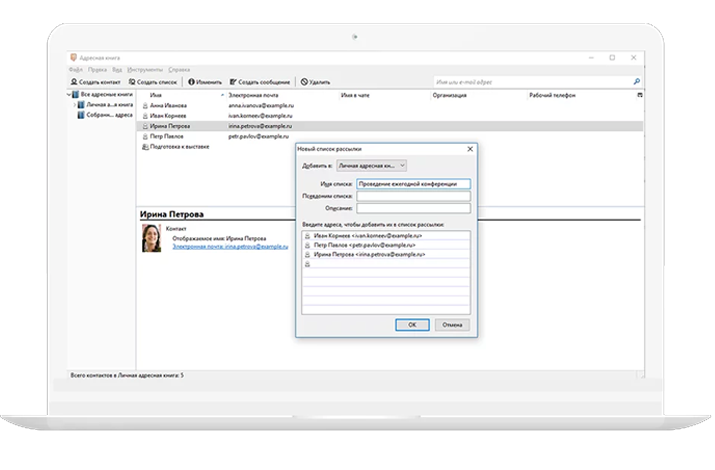Click Irina Petrova's contact photo
This screenshot has width=715, height=470.
pos(152,238)
